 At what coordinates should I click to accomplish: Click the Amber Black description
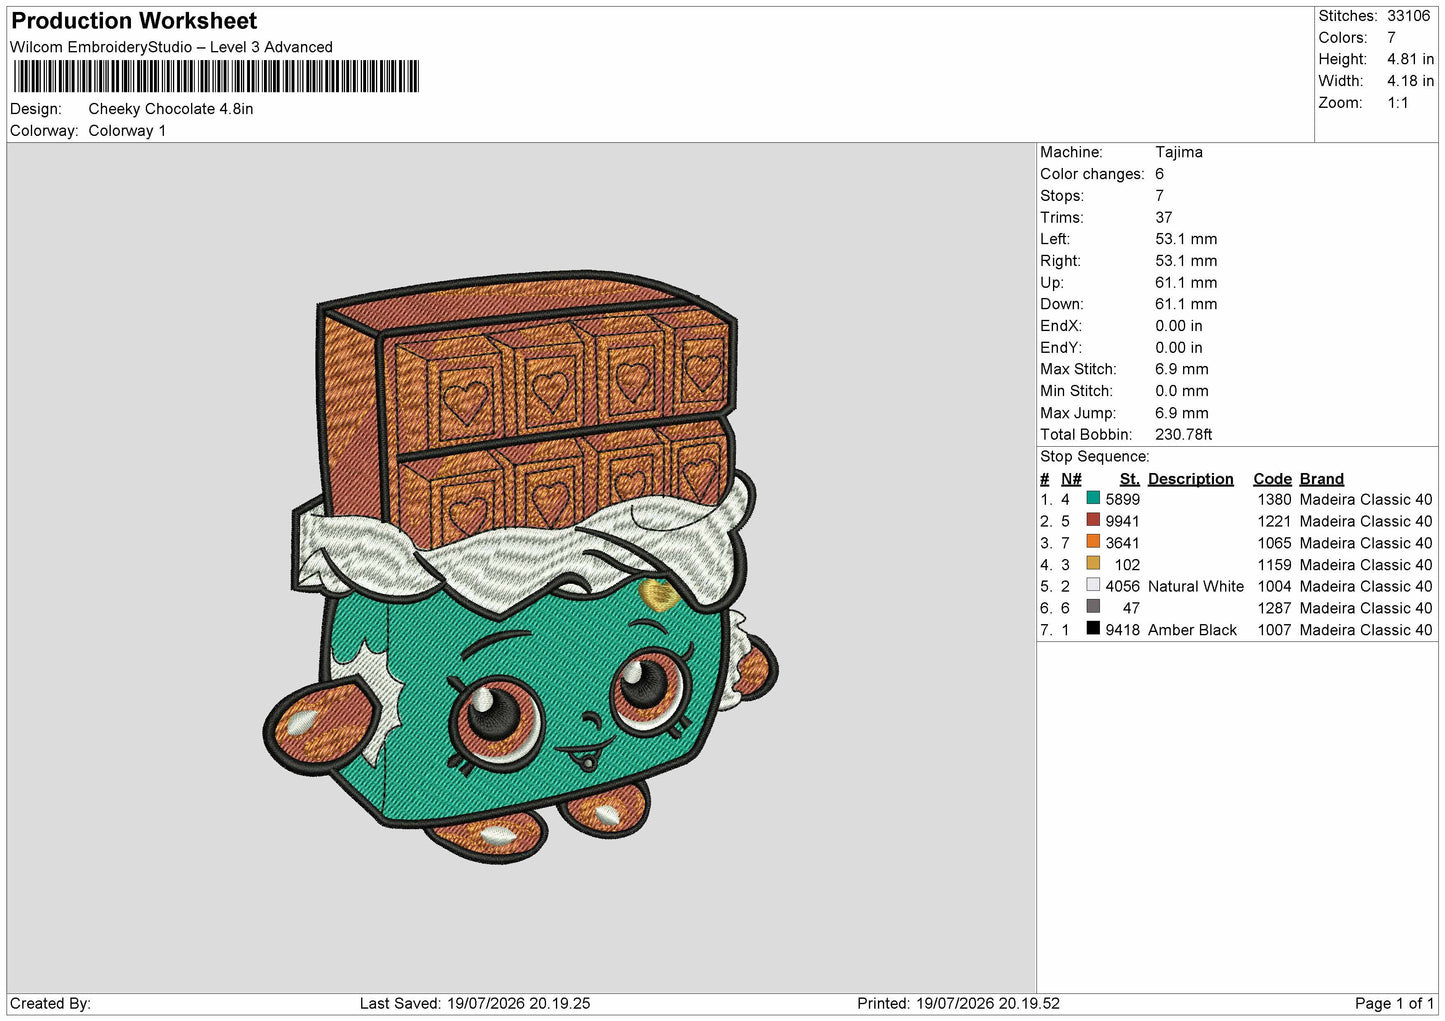coord(1193,630)
